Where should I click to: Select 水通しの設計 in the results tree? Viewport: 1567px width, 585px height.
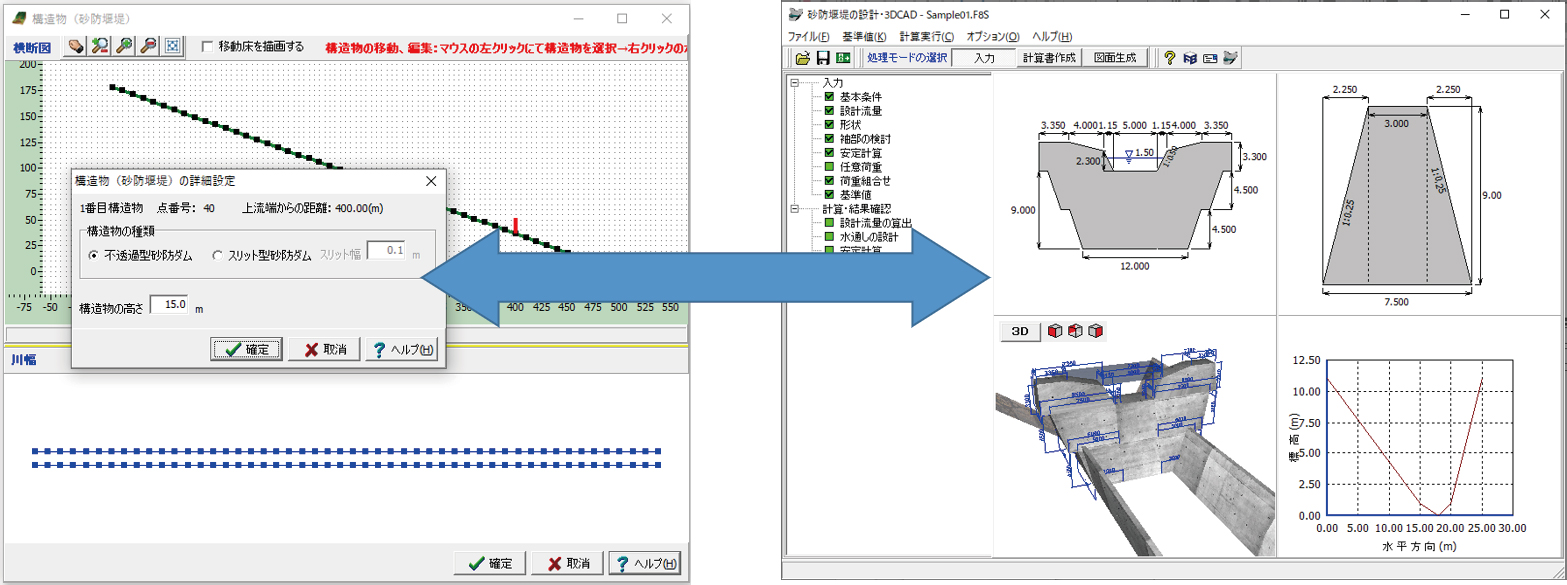tap(871, 237)
